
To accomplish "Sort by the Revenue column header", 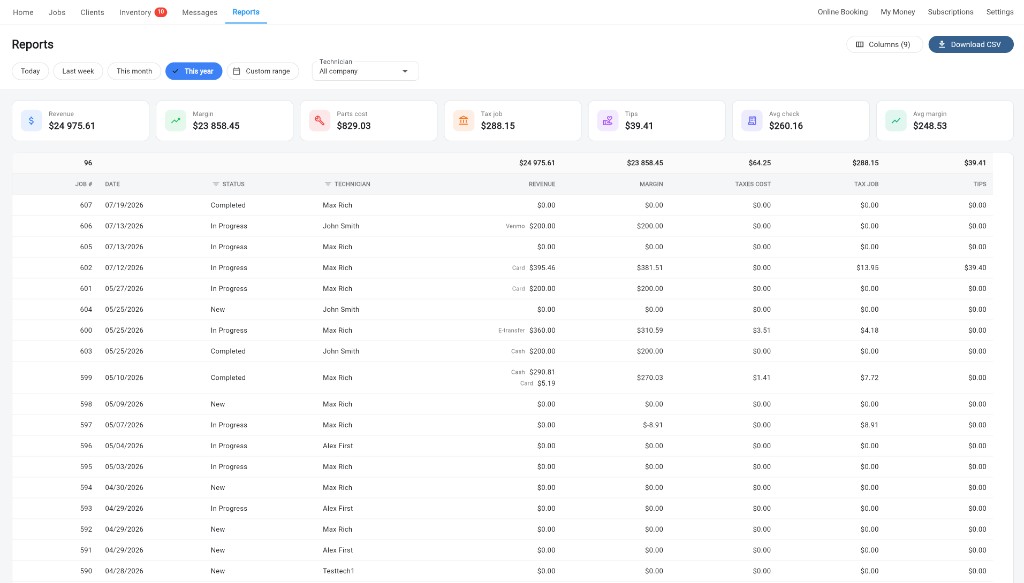I will point(542,184).
